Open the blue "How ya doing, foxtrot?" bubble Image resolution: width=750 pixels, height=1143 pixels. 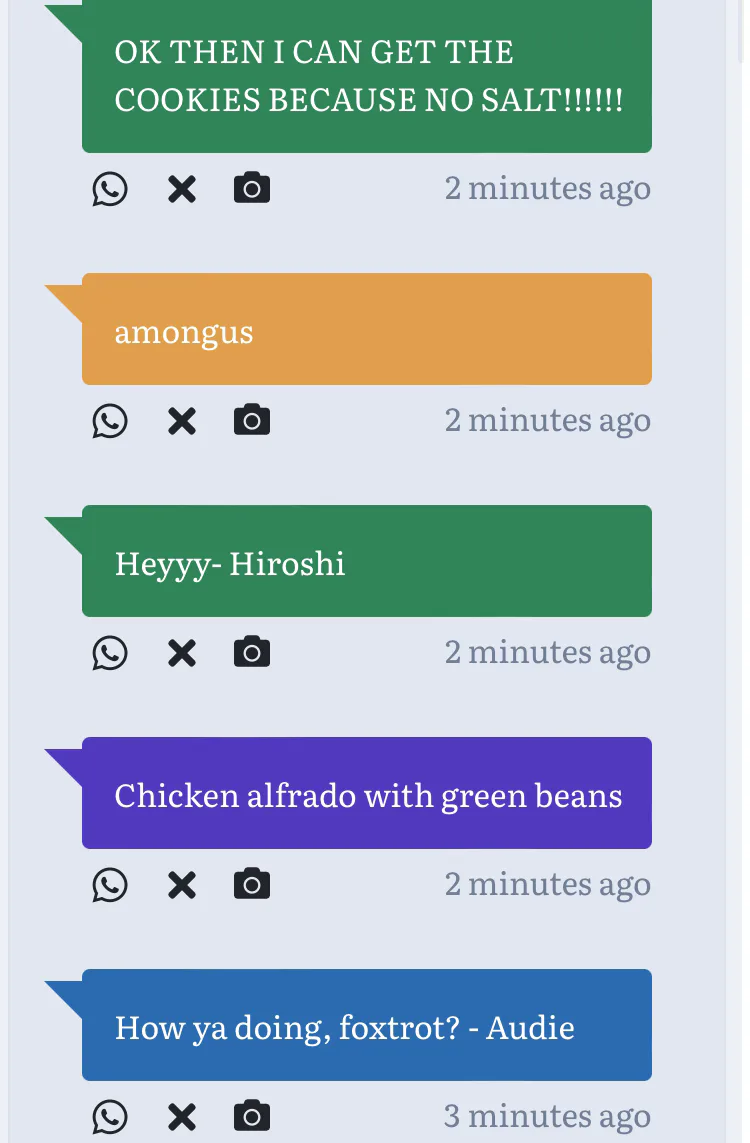tap(366, 1025)
